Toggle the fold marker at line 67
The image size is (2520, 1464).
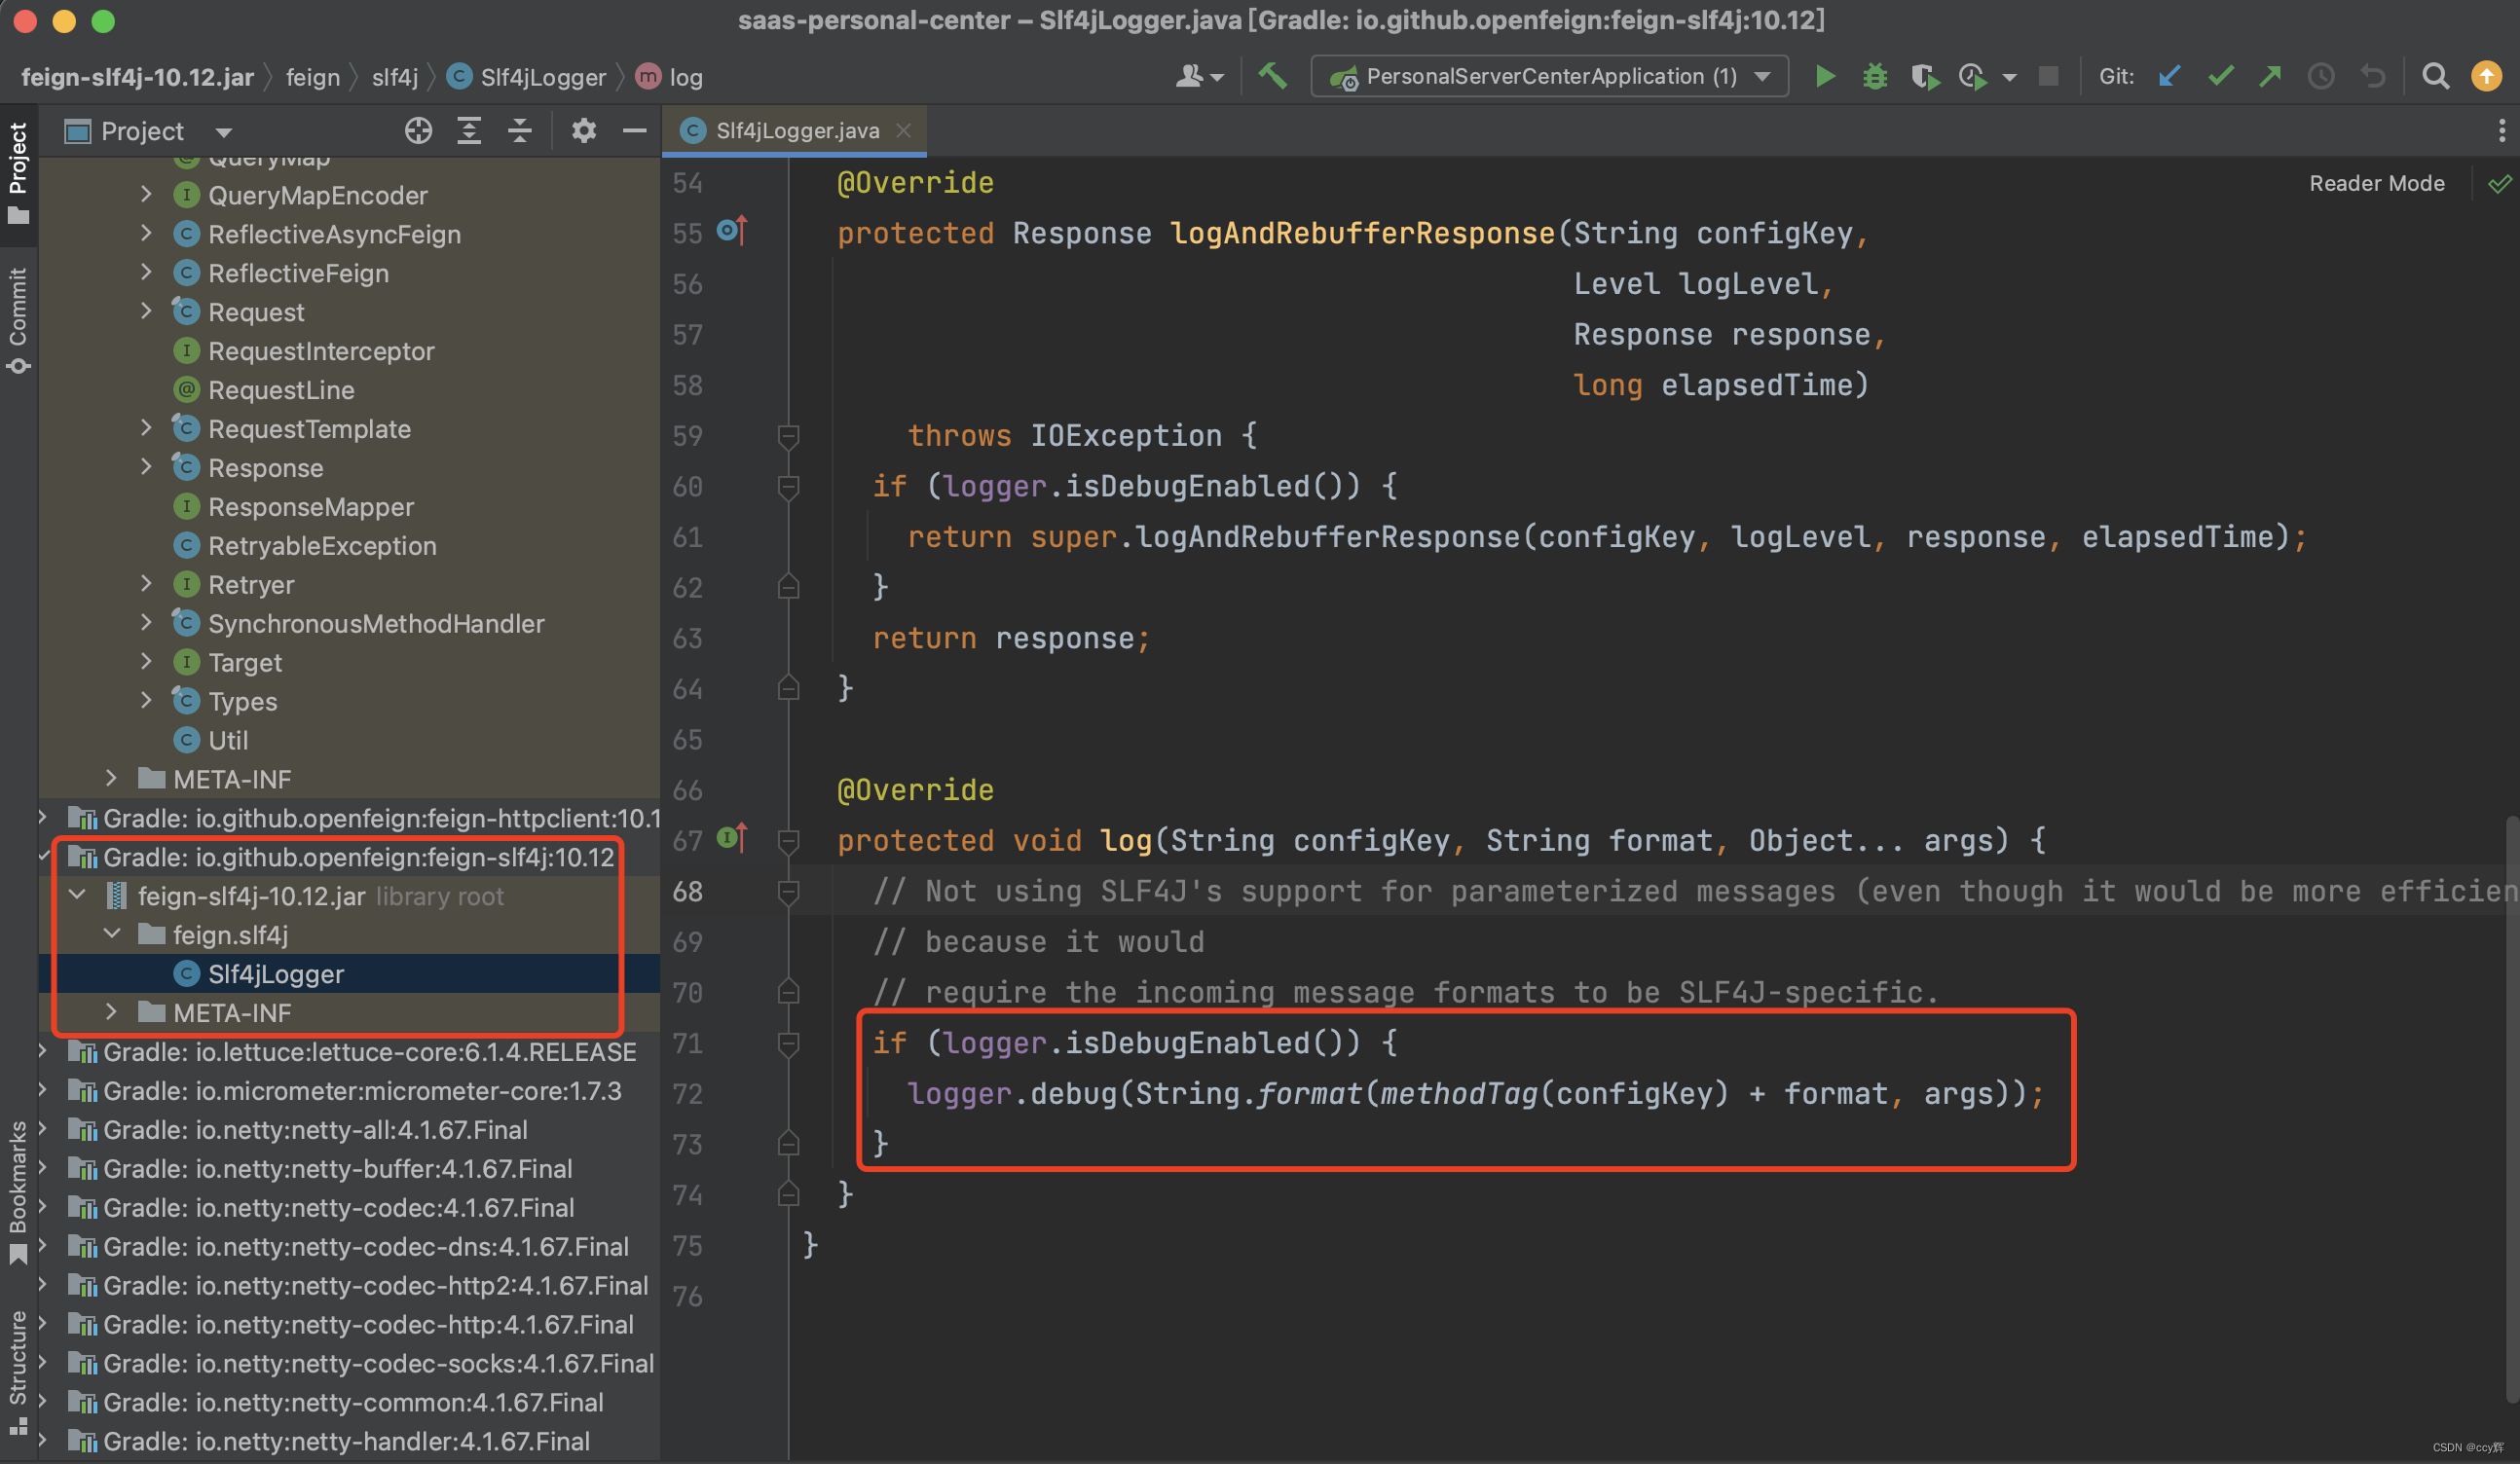pyautogui.click(x=788, y=841)
